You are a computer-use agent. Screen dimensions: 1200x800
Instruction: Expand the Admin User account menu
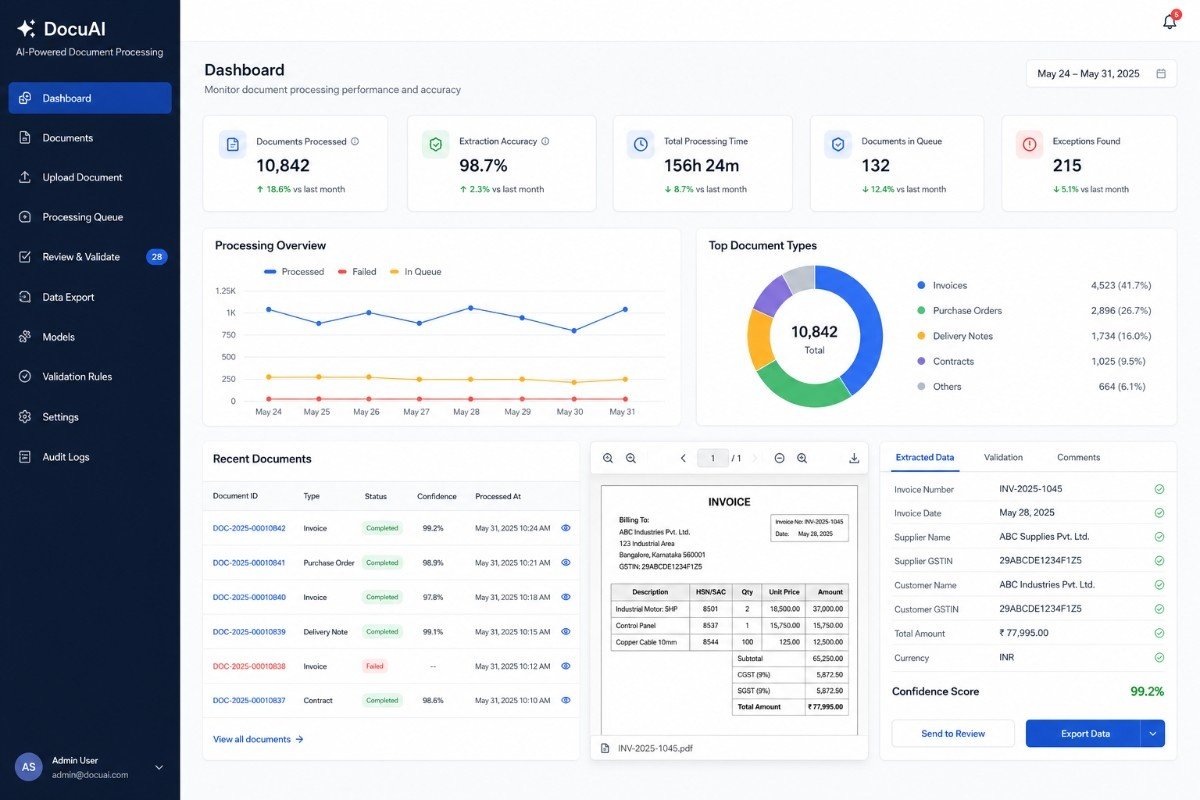tap(159, 767)
